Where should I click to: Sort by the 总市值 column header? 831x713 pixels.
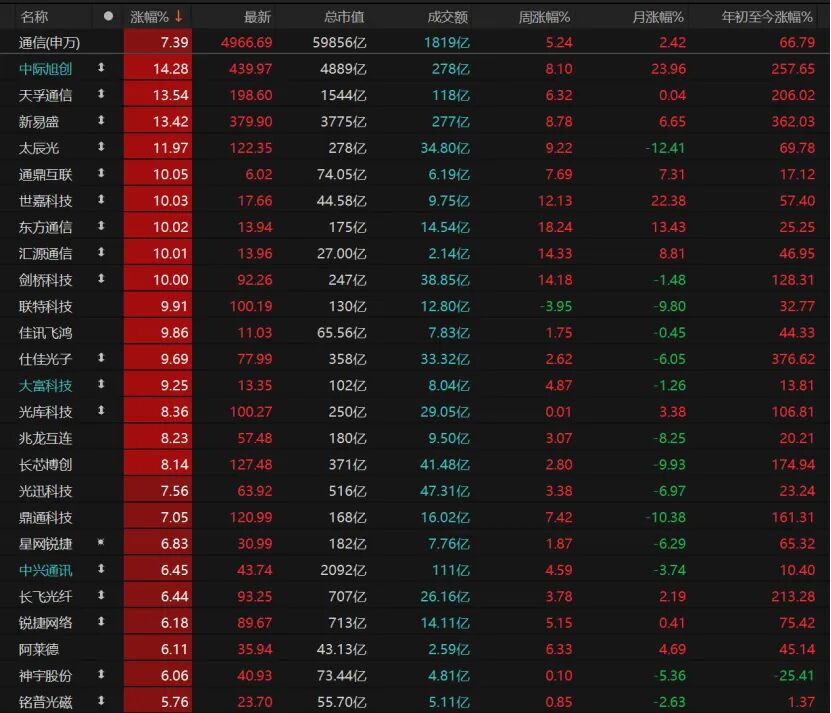(x=344, y=16)
